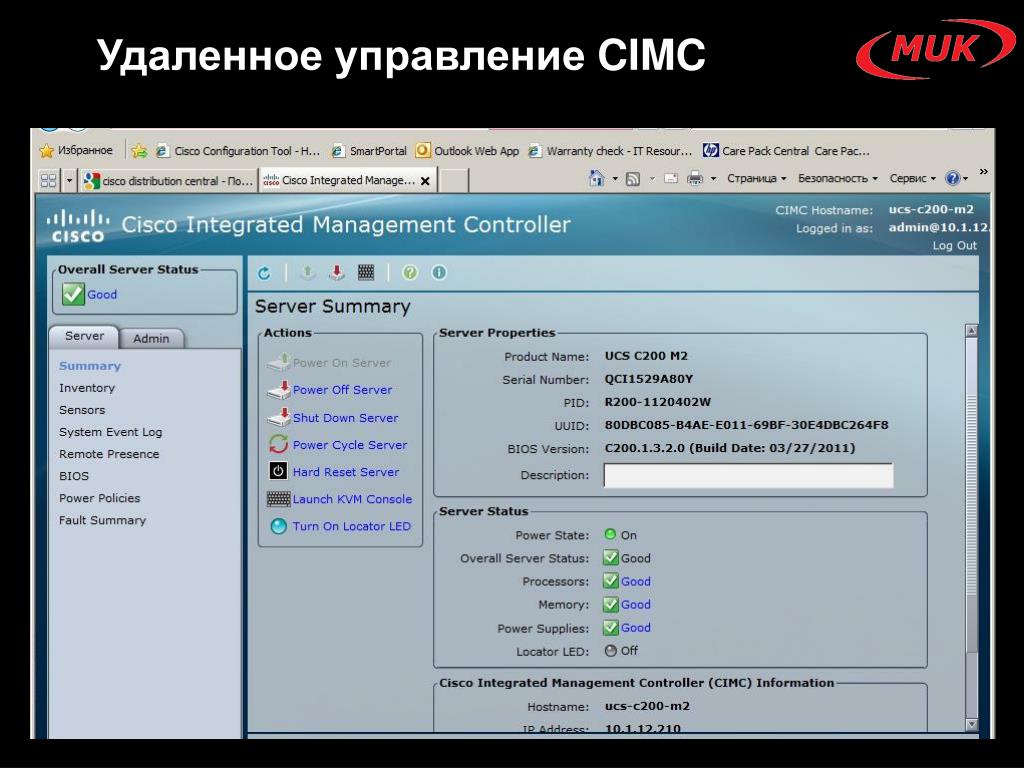Click the RSS feeds icon
Screen dimensions: 1024x768
[632, 178]
